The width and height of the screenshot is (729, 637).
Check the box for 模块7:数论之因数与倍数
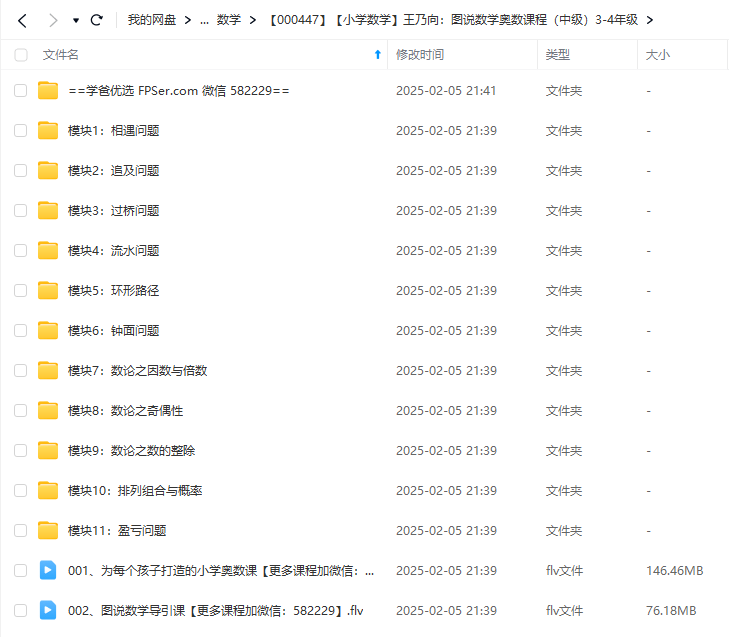click(20, 370)
